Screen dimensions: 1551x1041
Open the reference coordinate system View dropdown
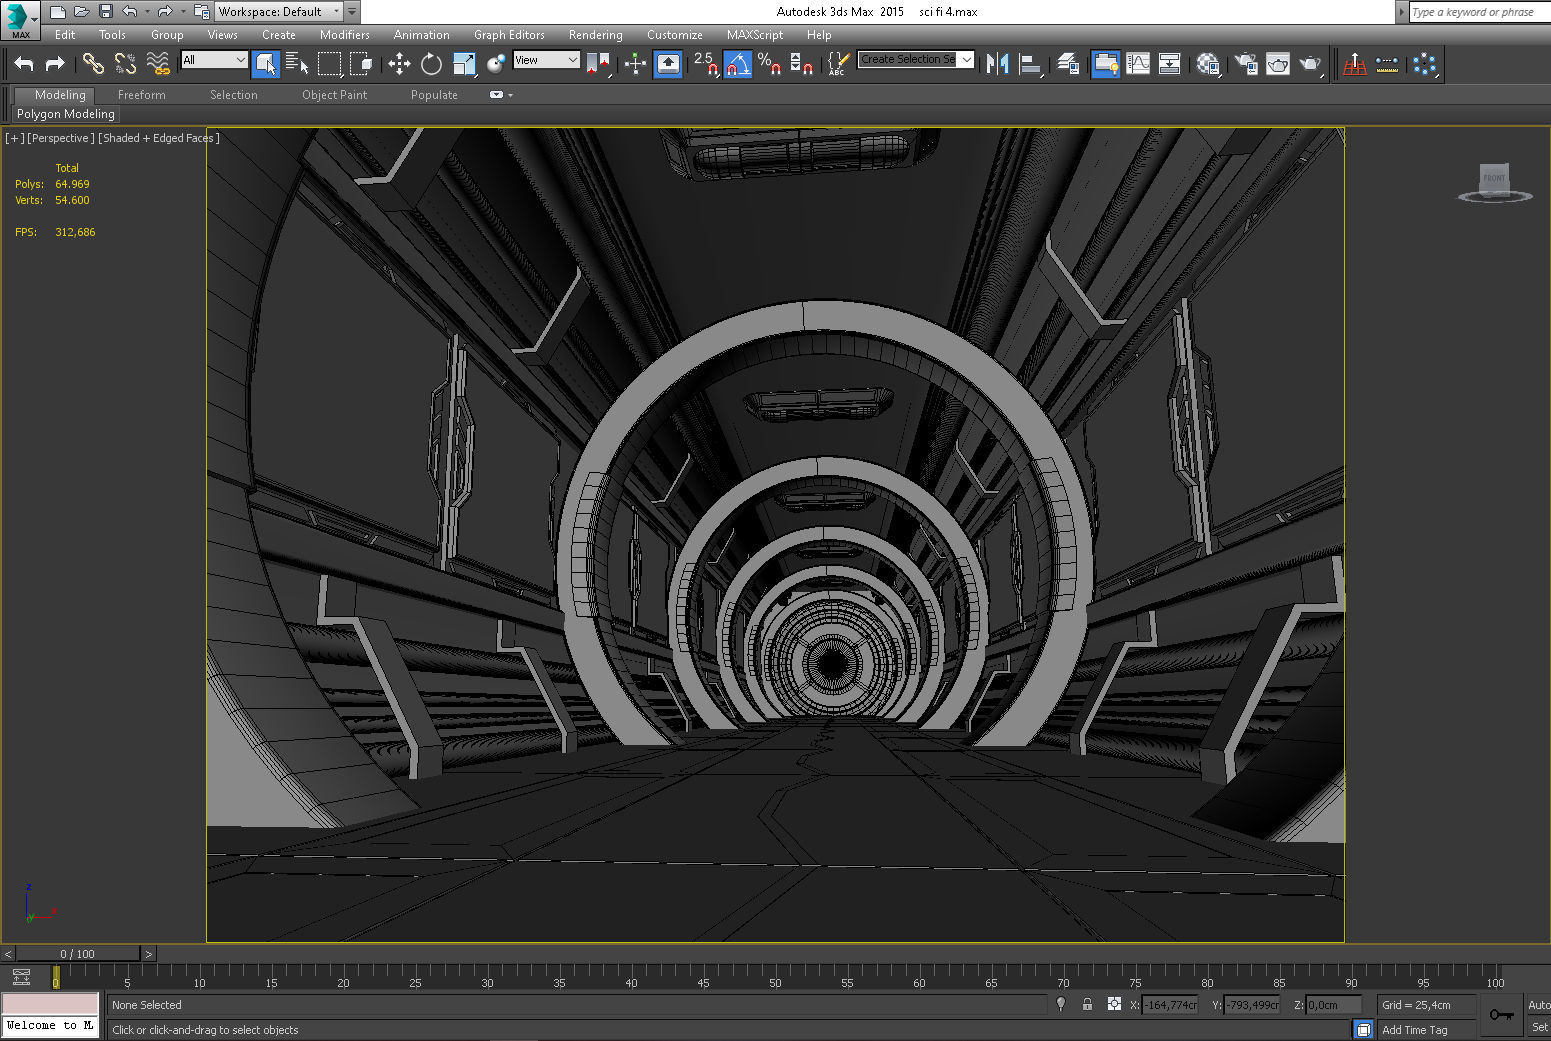click(x=546, y=60)
